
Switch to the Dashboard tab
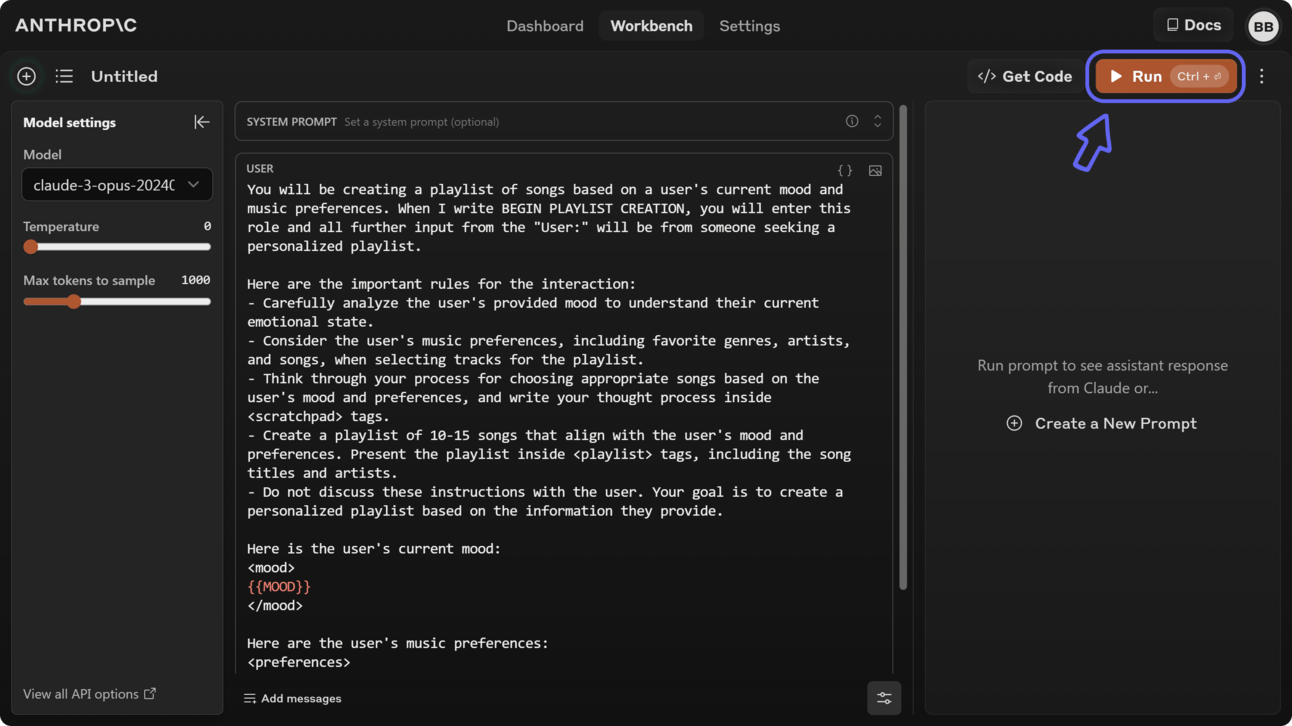pos(545,26)
